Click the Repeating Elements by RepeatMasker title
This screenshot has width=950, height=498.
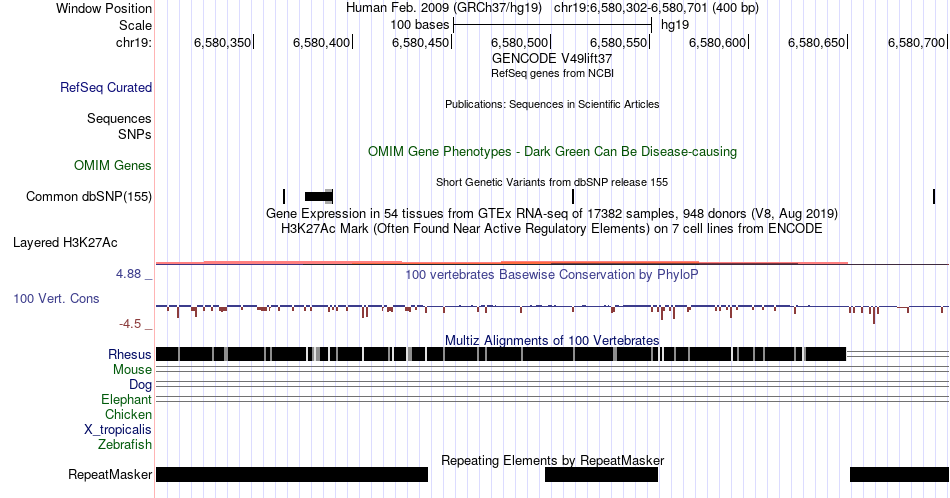[552, 460]
